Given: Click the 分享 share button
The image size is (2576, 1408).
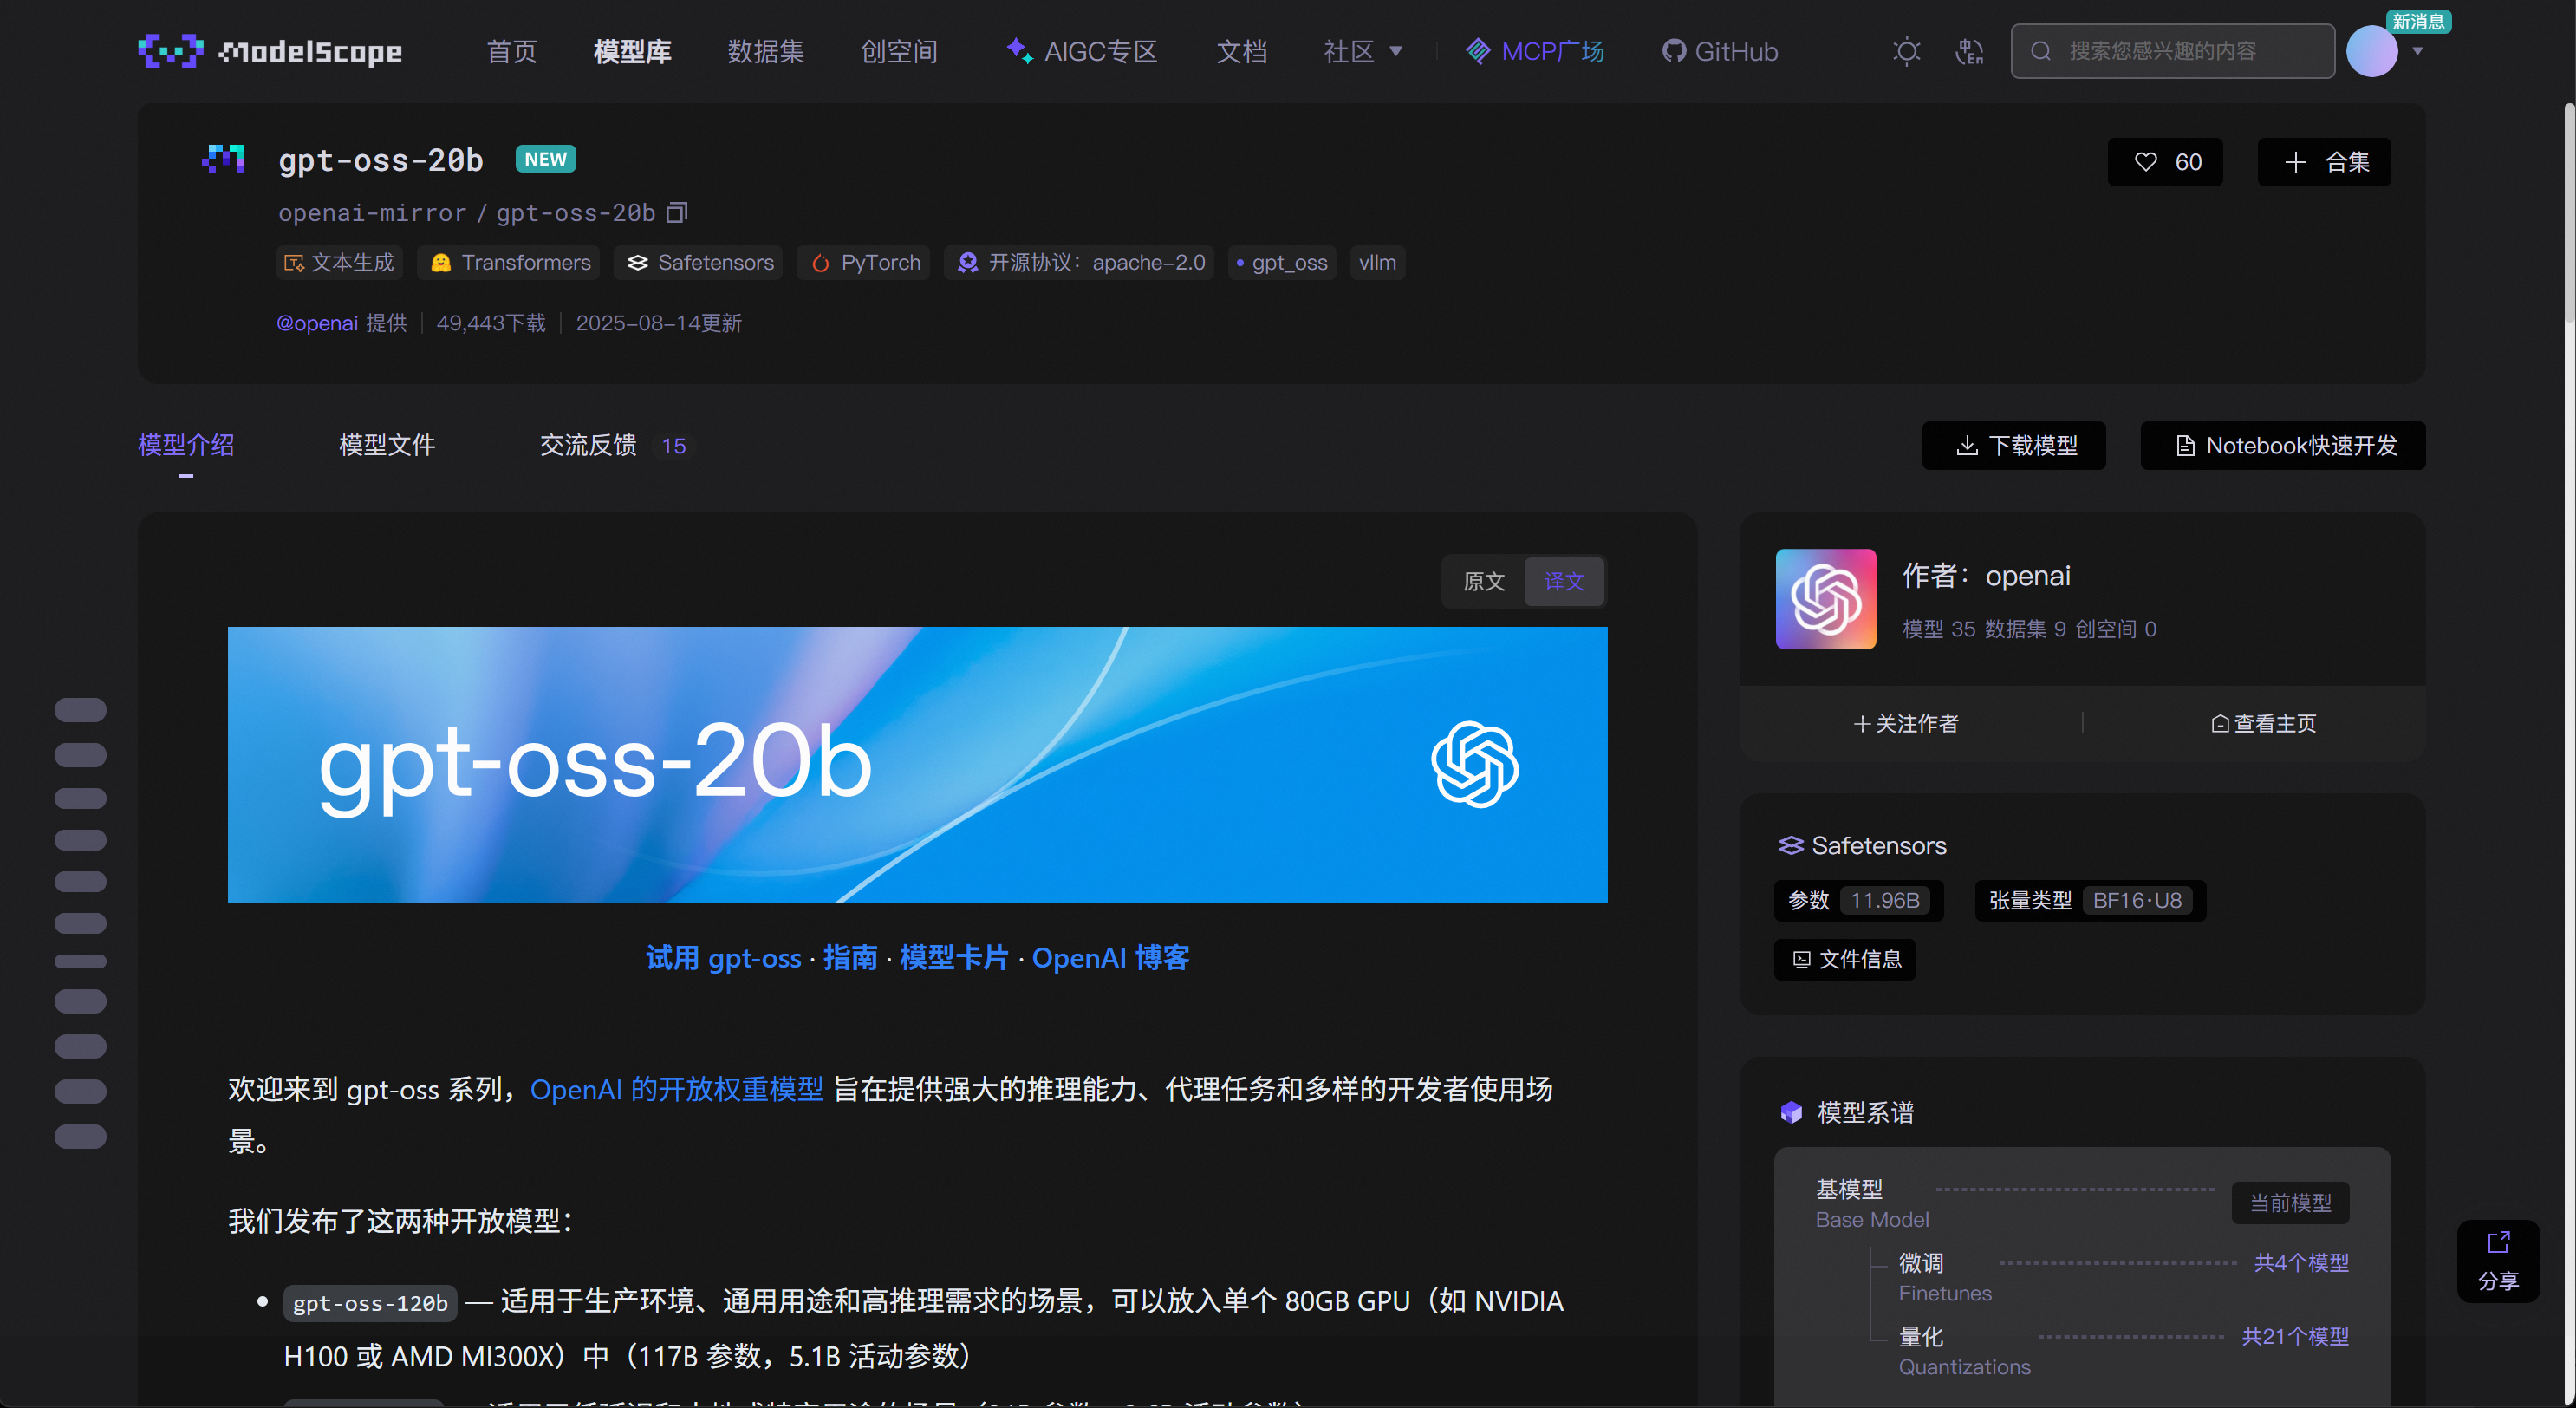Looking at the screenshot, I should (x=2498, y=1261).
